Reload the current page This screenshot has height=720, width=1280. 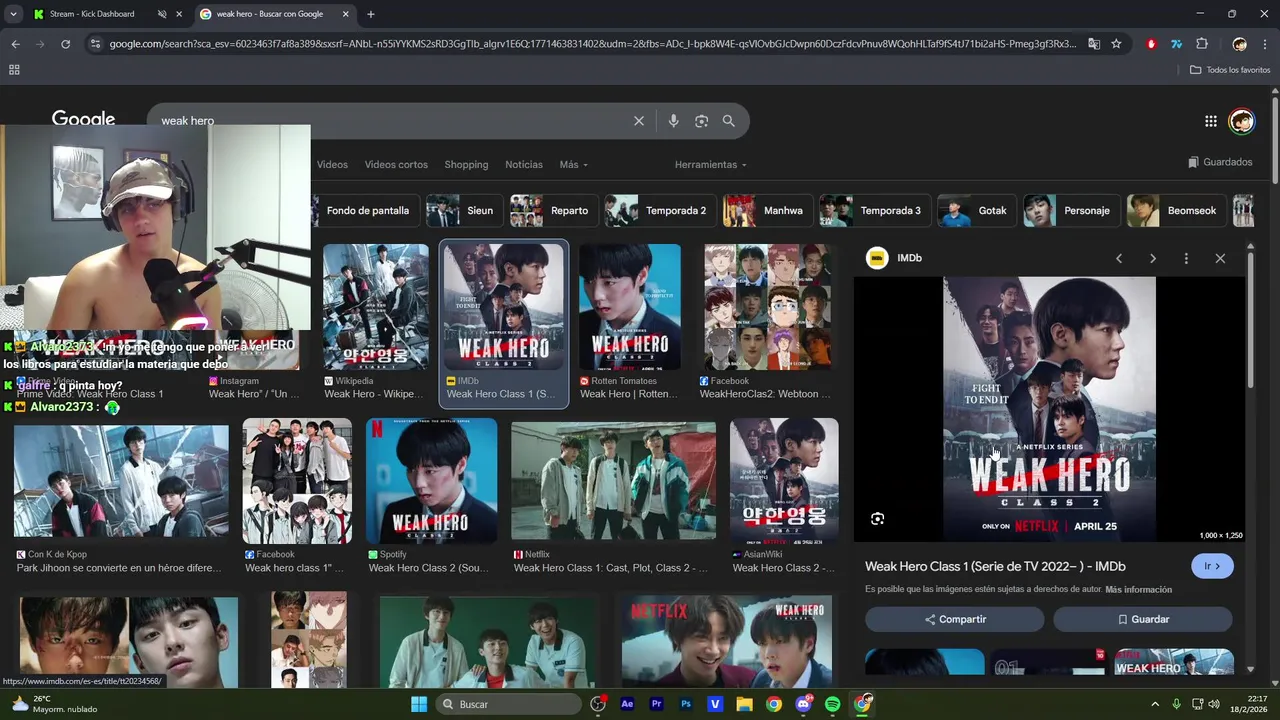[65, 44]
